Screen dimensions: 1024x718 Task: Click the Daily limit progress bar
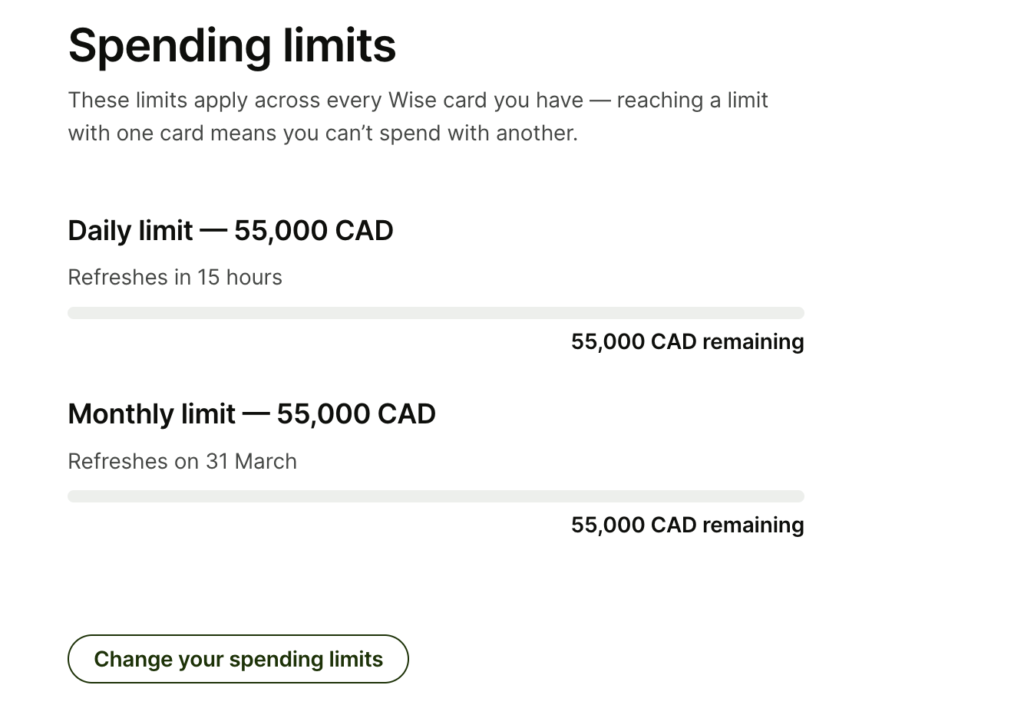pos(436,313)
